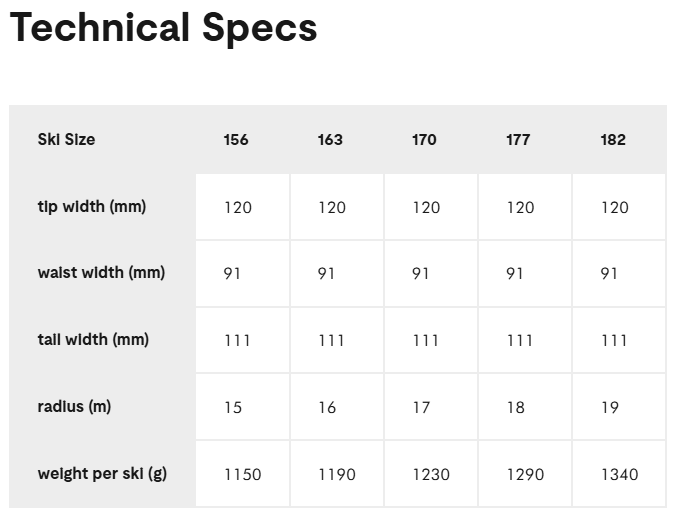Click the radius (m) row label
Image resolution: width=682 pixels, height=523 pixels.
(74, 407)
